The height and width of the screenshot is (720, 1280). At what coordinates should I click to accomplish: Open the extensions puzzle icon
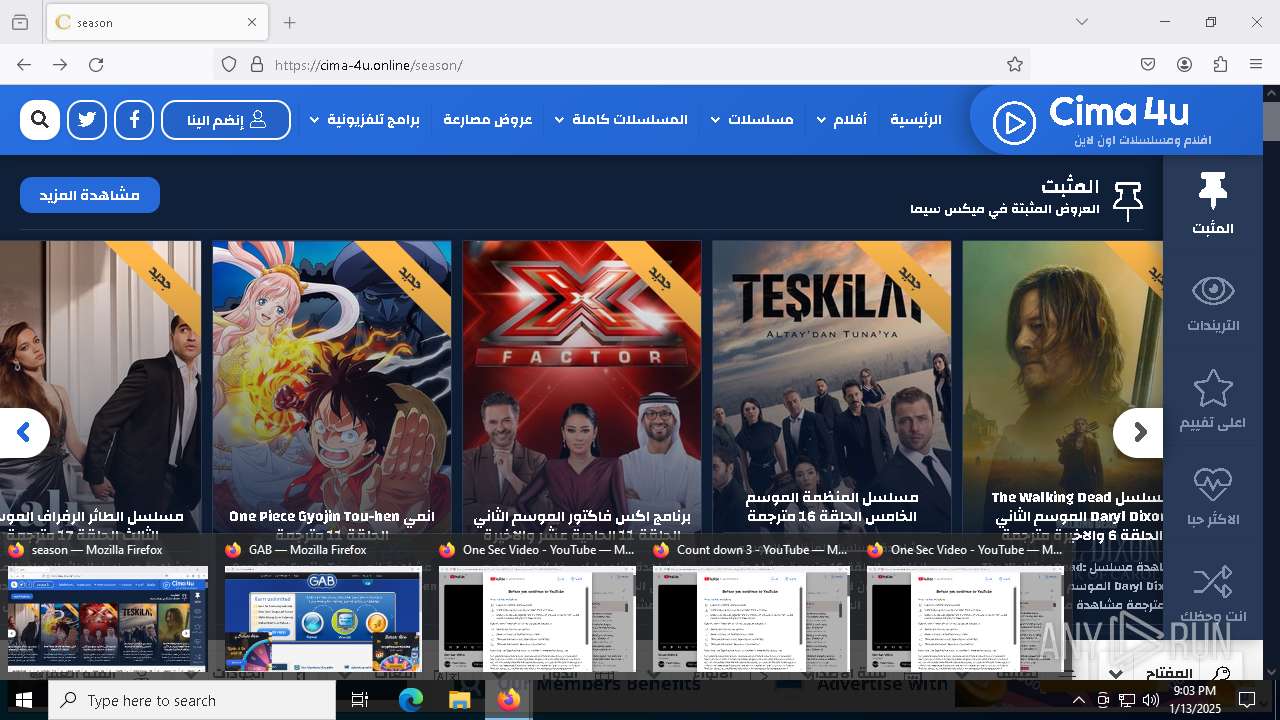[x=1220, y=64]
